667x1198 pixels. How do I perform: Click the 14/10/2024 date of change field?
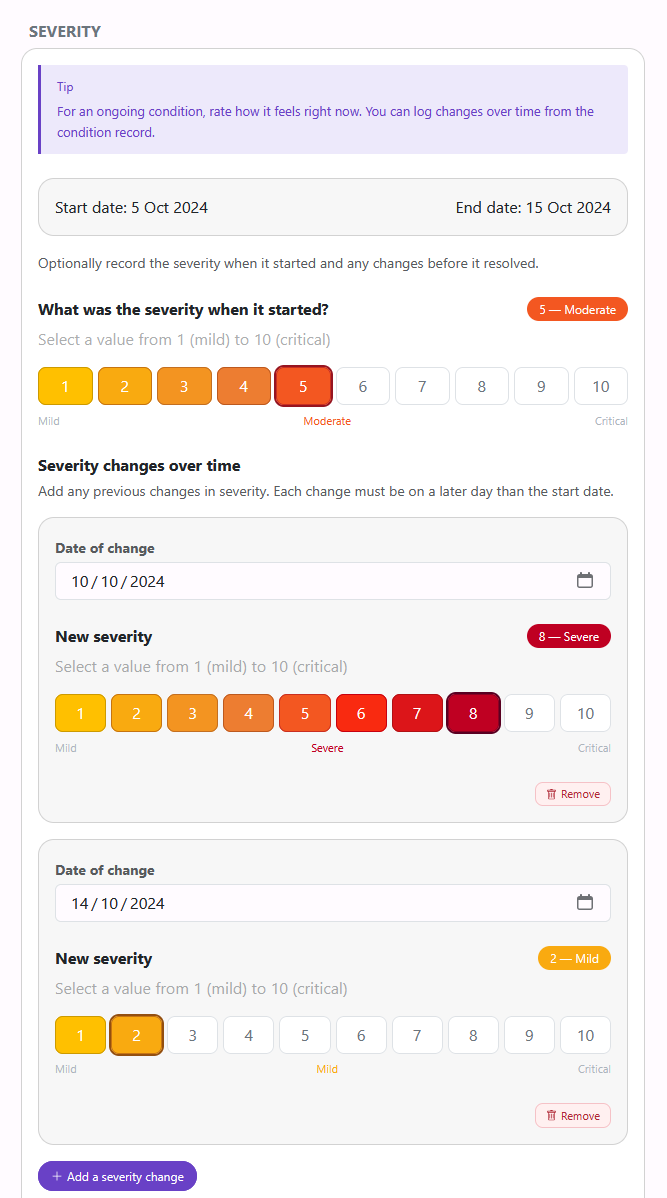coord(333,902)
